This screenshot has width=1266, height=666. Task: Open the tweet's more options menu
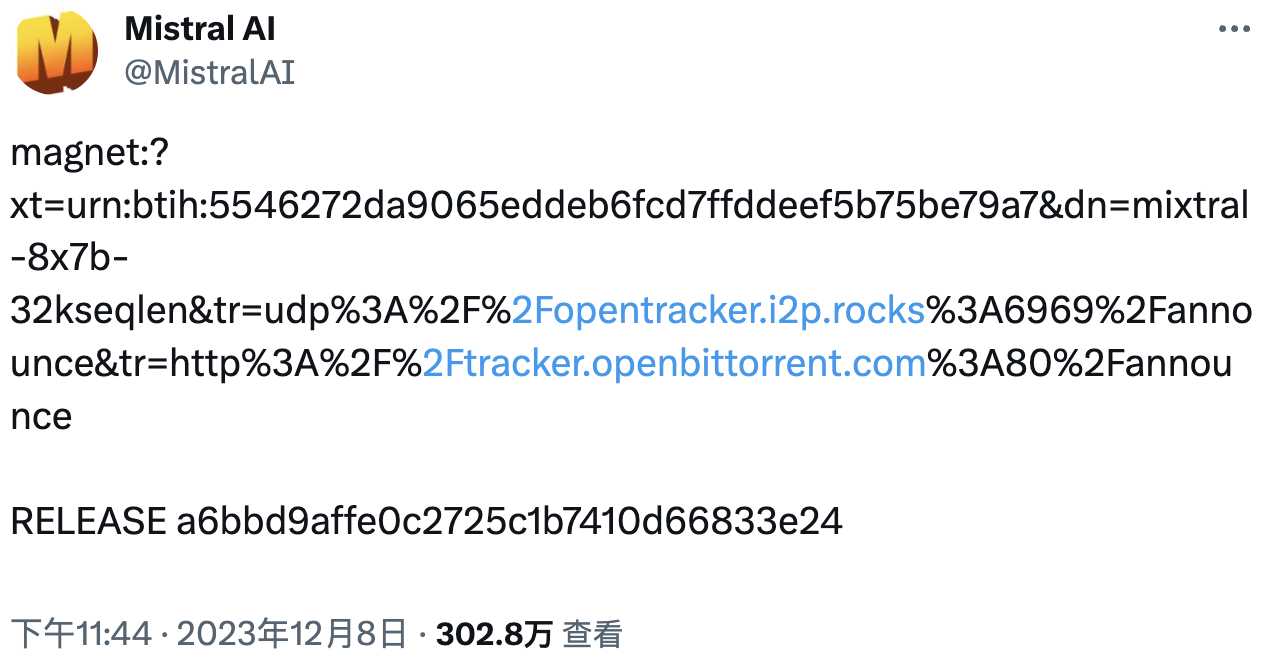click(1233, 30)
